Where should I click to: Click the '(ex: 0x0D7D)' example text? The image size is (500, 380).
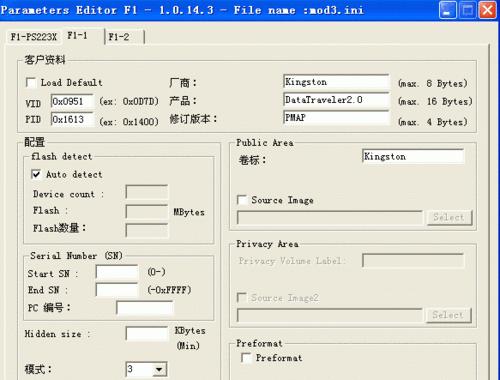pyautogui.click(x=129, y=101)
